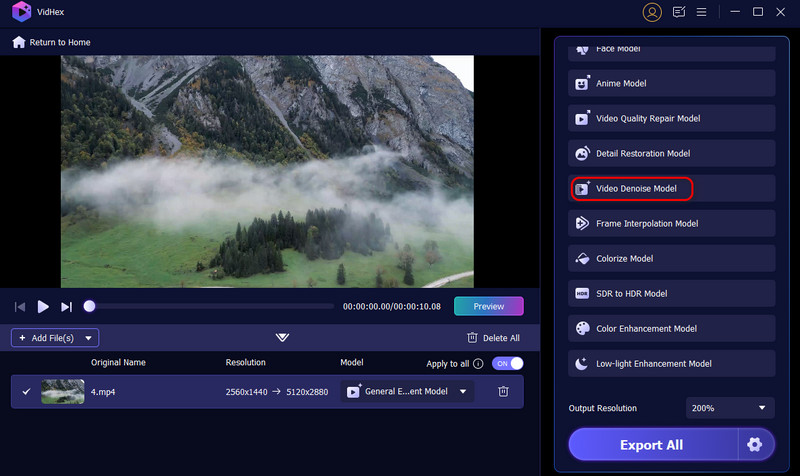The height and width of the screenshot is (476, 800).
Task: Open export settings gear icon
Action: pos(755,445)
